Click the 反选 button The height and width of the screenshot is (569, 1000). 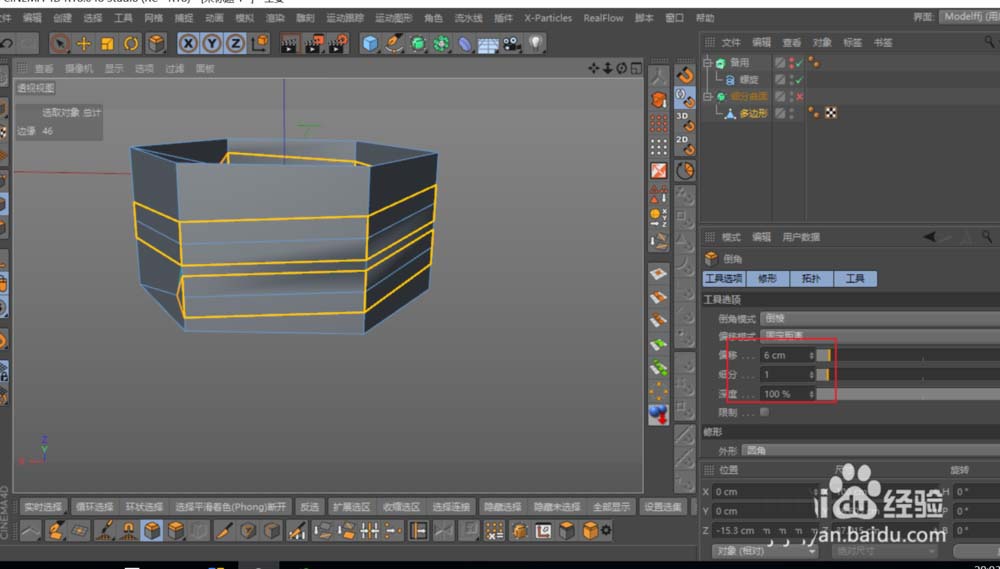310,507
